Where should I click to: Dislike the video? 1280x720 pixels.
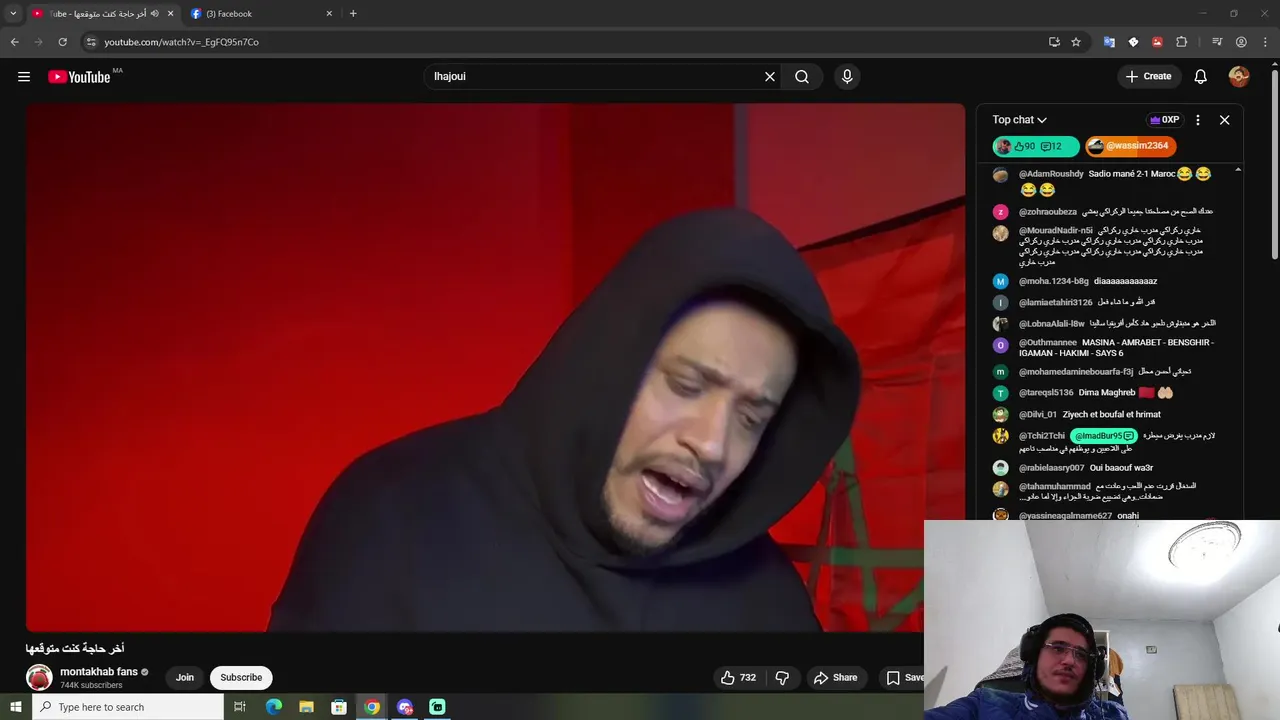point(782,677)
